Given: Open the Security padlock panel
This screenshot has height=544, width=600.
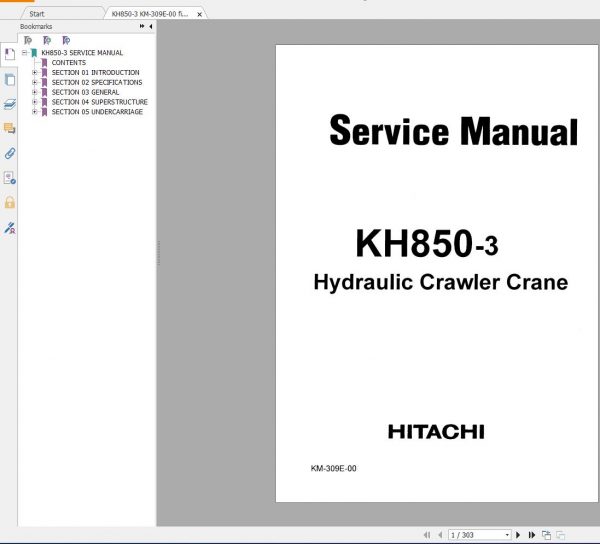Looking at the screenshot, I should click(10, 202).
